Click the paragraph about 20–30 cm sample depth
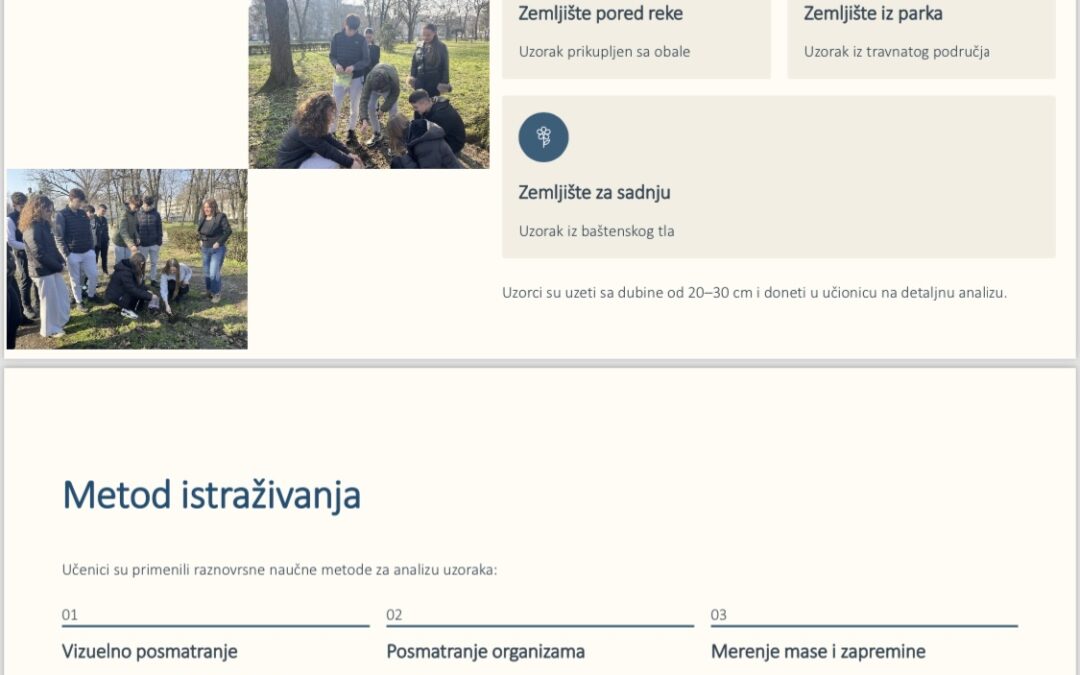This screenshot has width=1080, height=675. 754,293
